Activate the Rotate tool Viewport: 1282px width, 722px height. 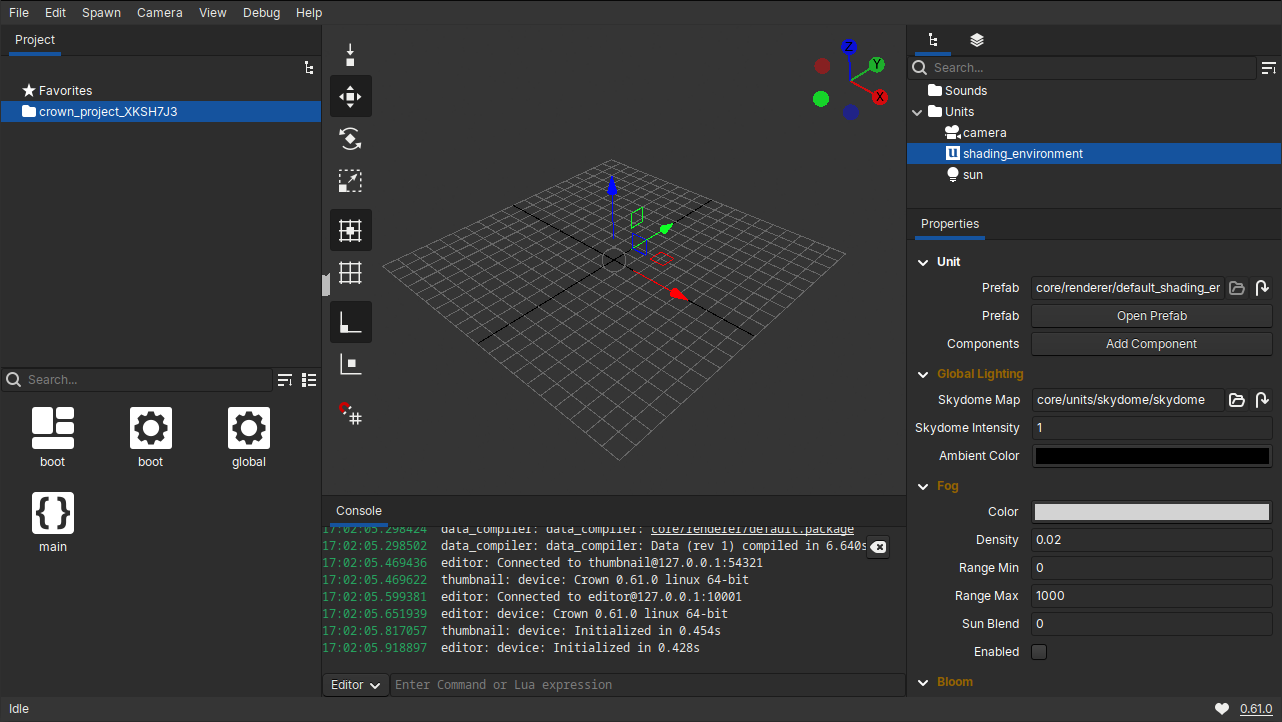350,139
